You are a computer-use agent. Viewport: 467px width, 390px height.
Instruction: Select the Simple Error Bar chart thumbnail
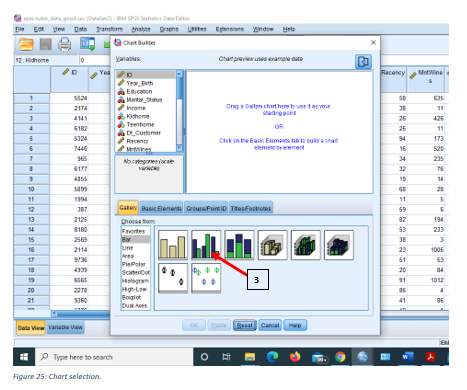click(173, 278)
